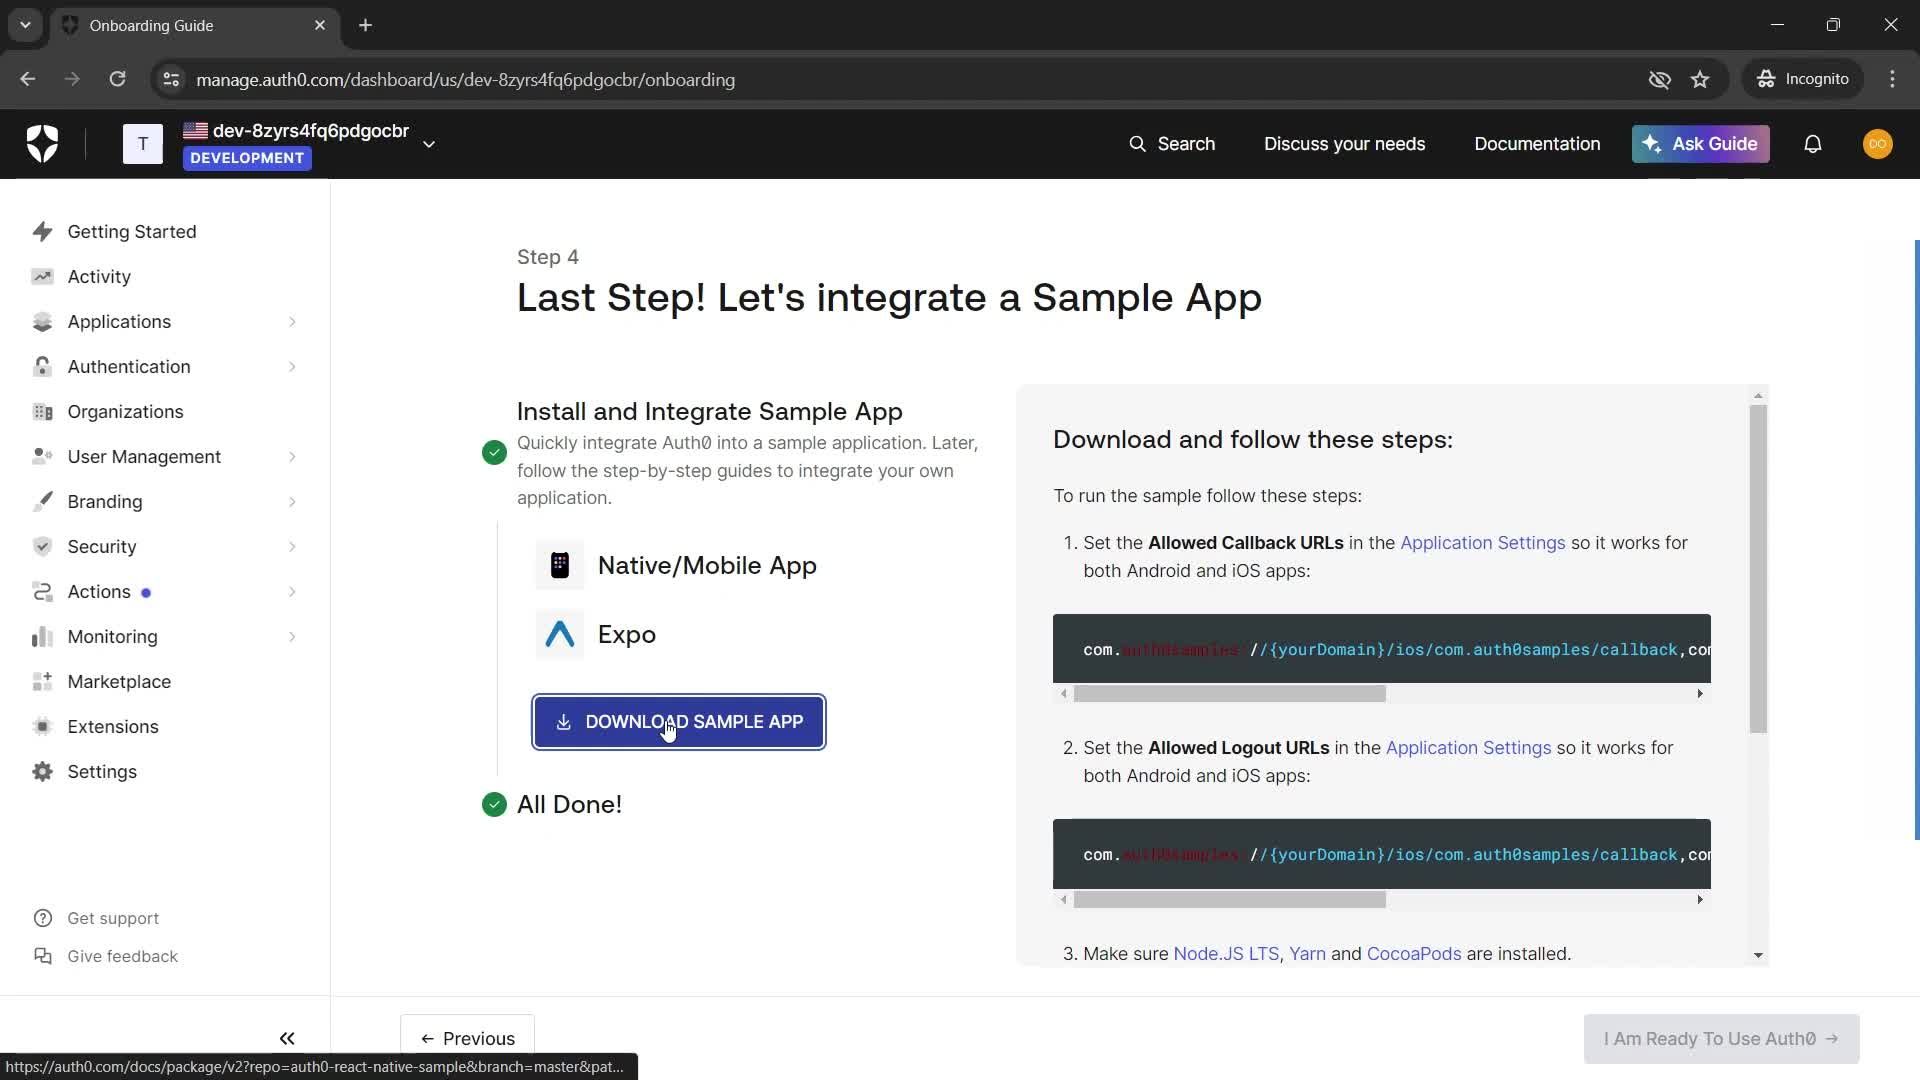
Task: Expand the Branding submenu chevron
Action: (x=292, y=502)
